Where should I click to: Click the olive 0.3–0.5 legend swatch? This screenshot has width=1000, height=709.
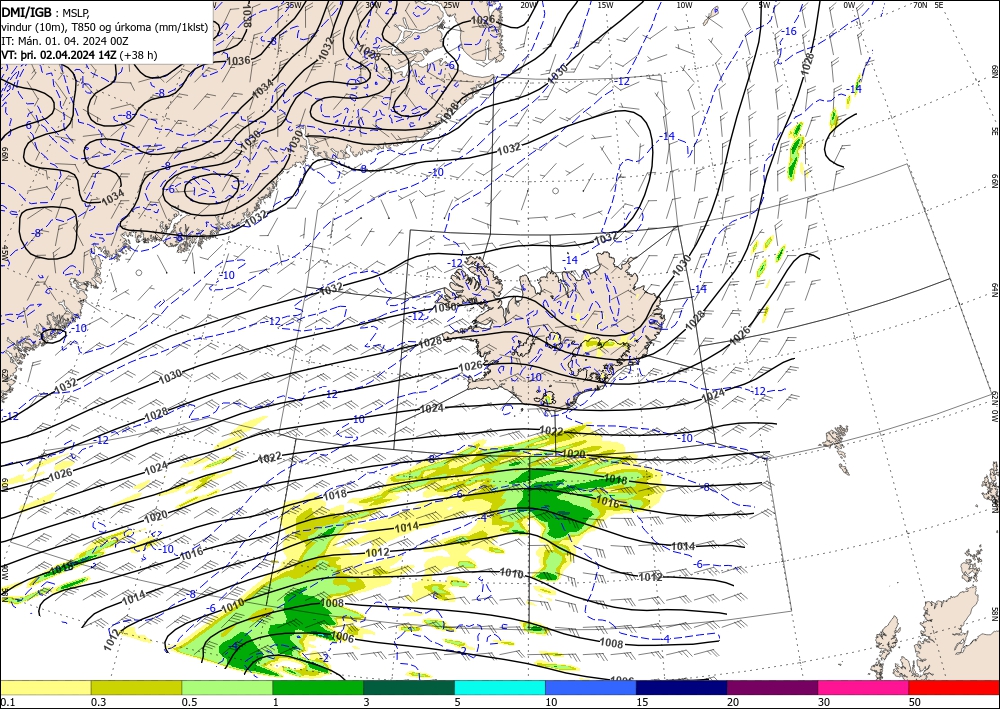click(x=136, y=687)
